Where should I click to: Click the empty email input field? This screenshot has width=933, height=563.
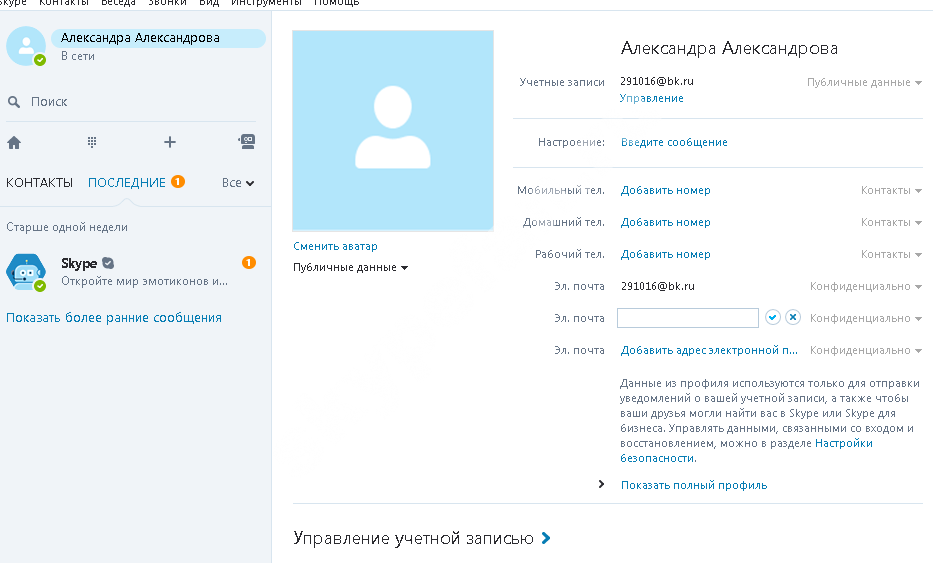(x=687, y=318)
